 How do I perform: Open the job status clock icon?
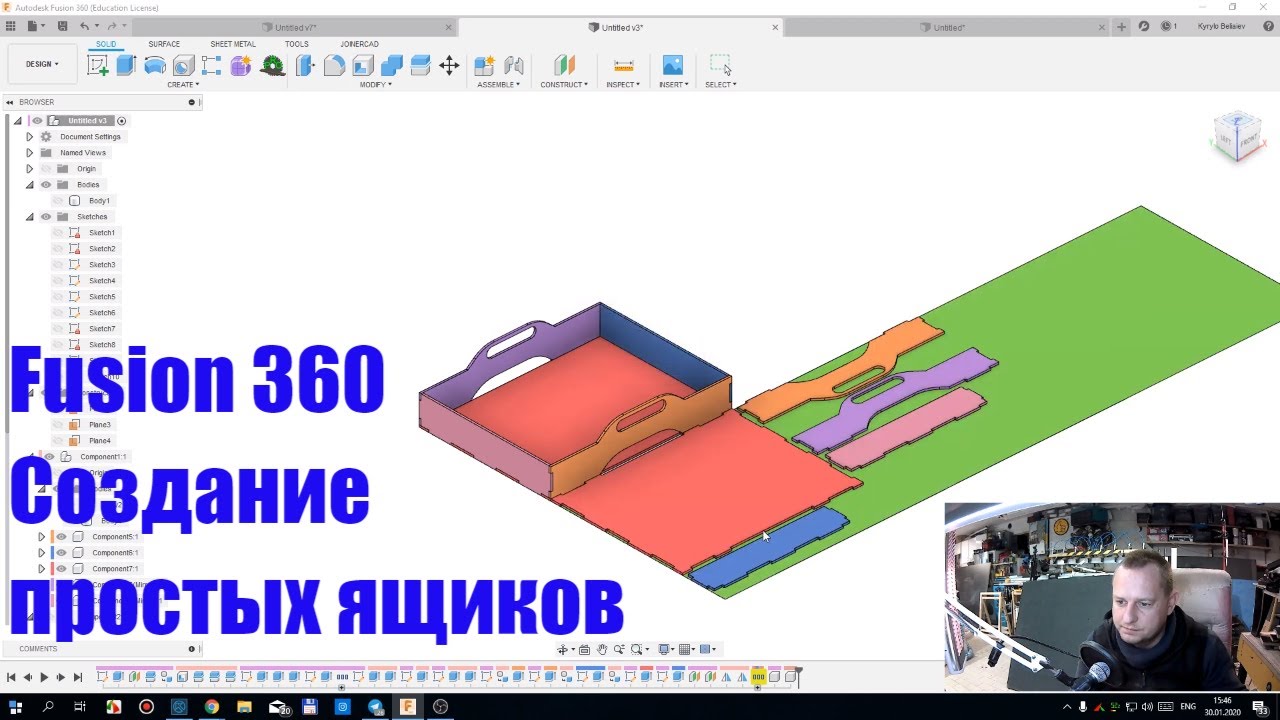(1166, 27)
